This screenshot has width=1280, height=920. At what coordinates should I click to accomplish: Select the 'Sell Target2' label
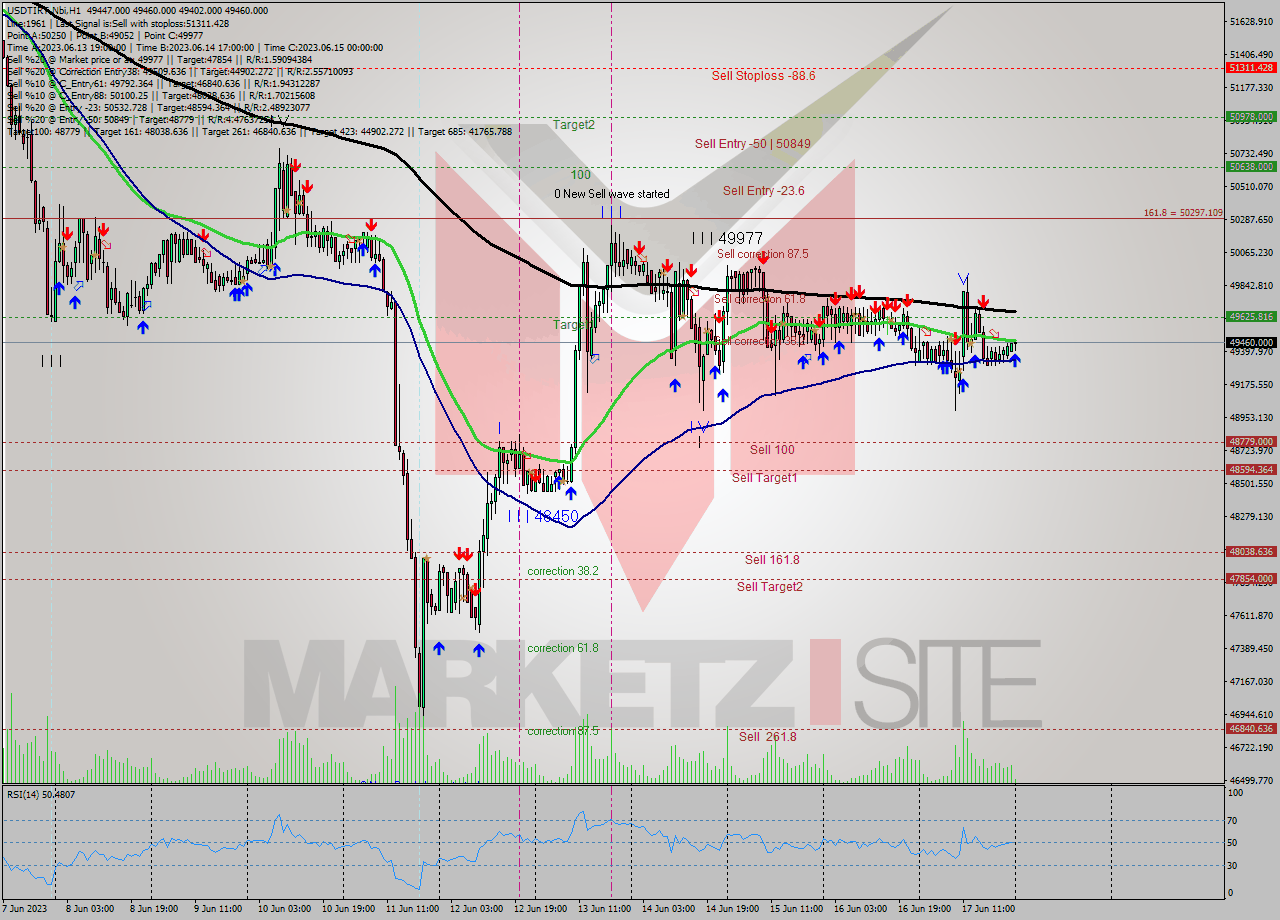[x=769, y=587]
